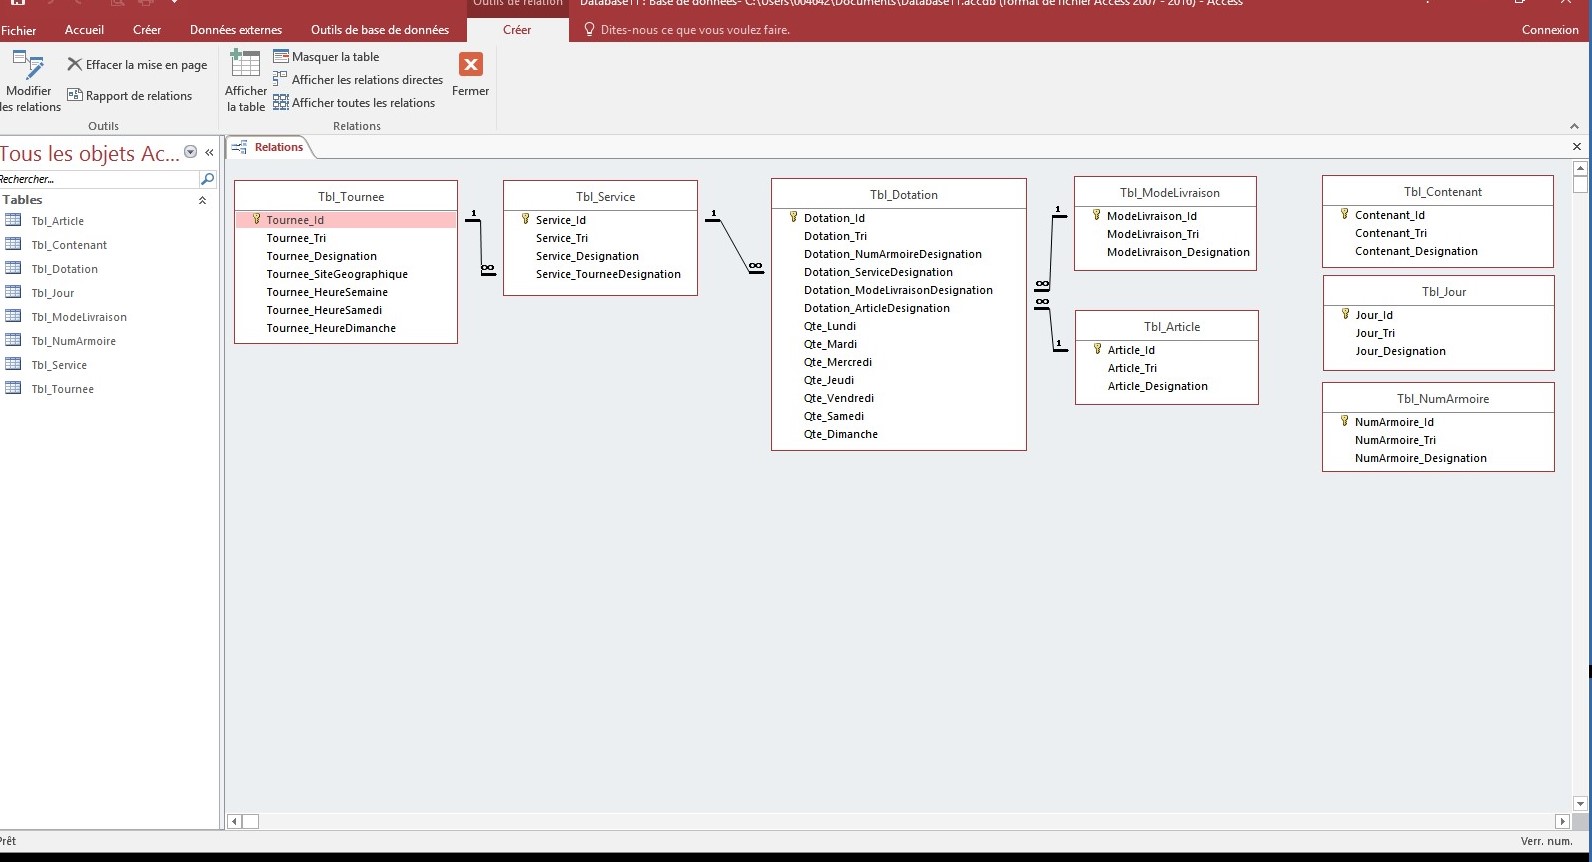The image size is (1592, 862).
Task: Select Tbl_ModeLivraison in navigation pane
Action: (x=79, y=317)
